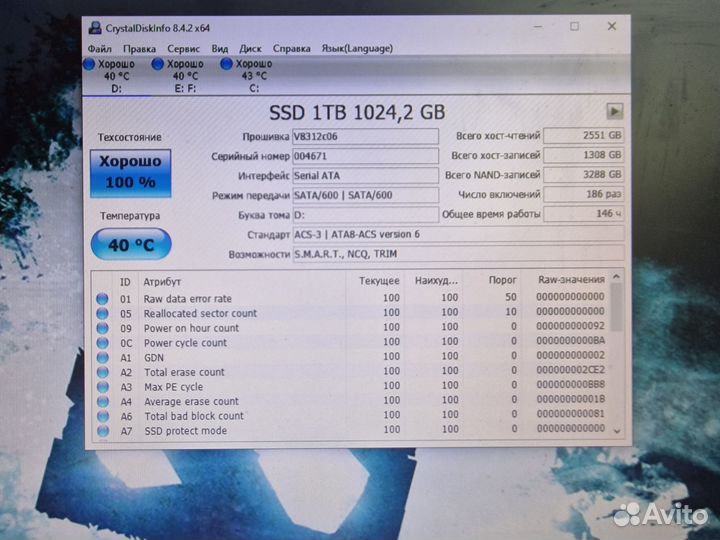Screen dimensions: 720x540
Task: Click scroll up arrow of attribute list
Action: coord(617,277)
